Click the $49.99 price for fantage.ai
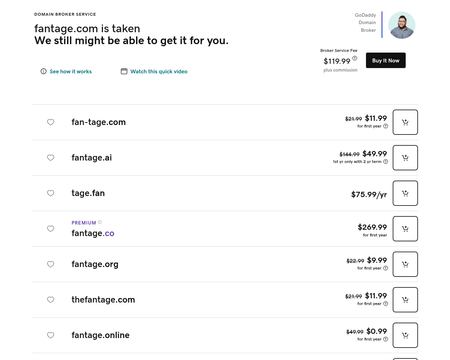450x360 pixels. (375, 154)
